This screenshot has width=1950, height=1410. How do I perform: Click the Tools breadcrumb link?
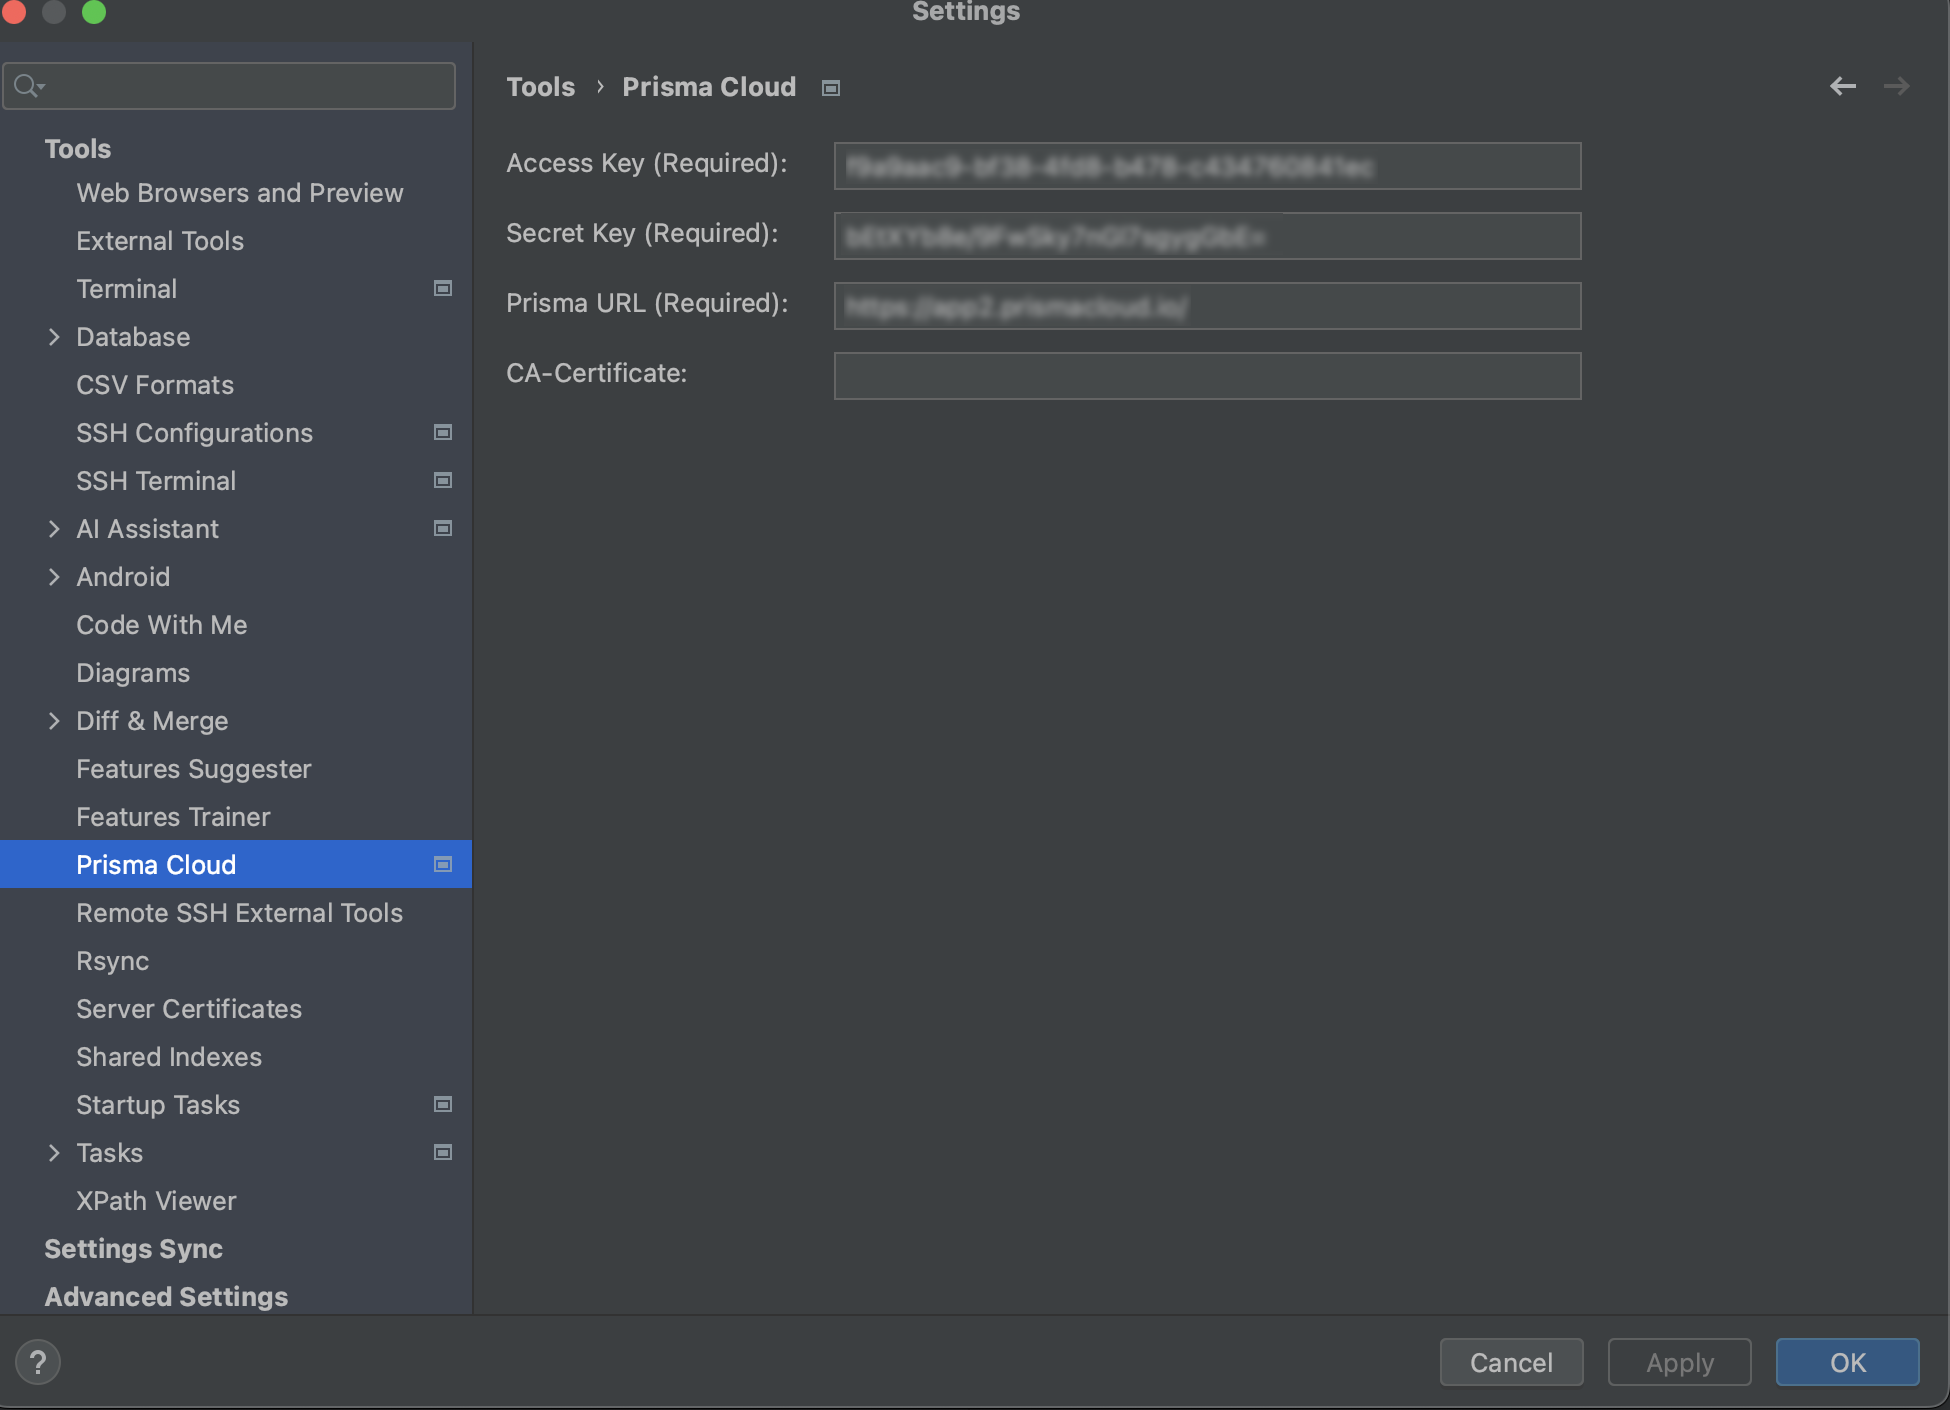541,87
